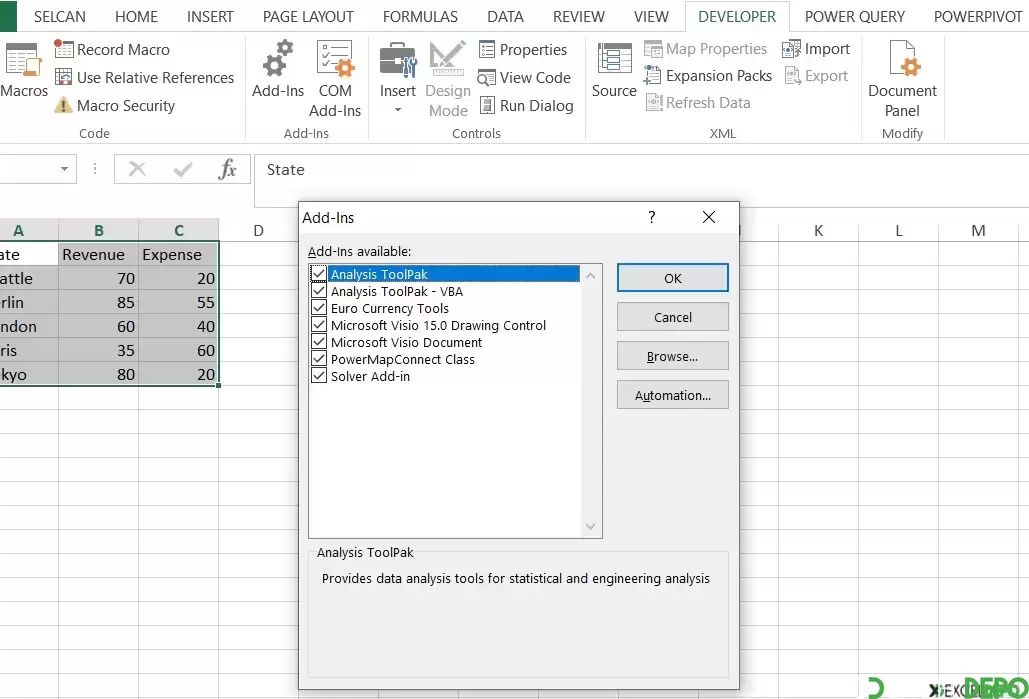Select column B header
The image size is (1029, 699).
98,230
